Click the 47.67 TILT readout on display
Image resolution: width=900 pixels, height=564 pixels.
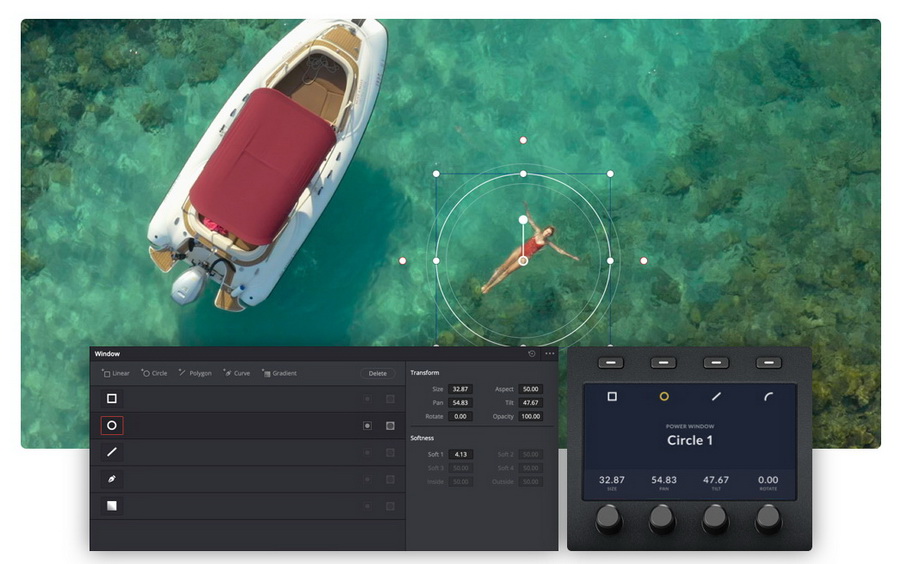[x=716, y=480]
